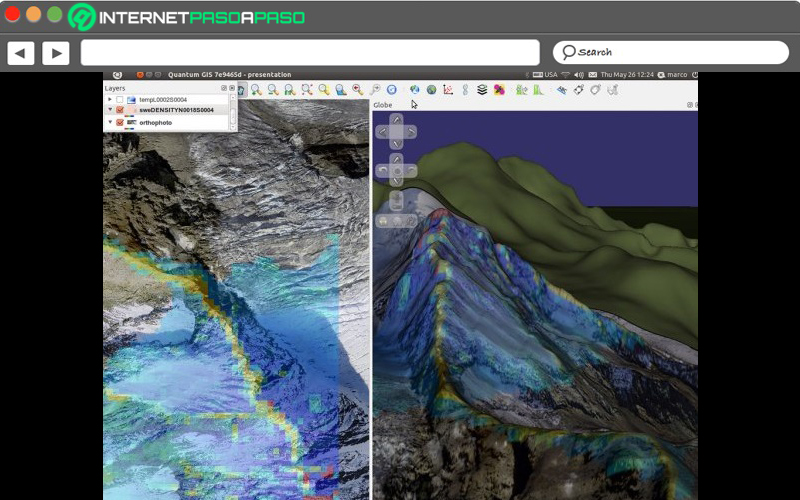
Task: Open the sound volume indicator
Action: coord(579,75)
